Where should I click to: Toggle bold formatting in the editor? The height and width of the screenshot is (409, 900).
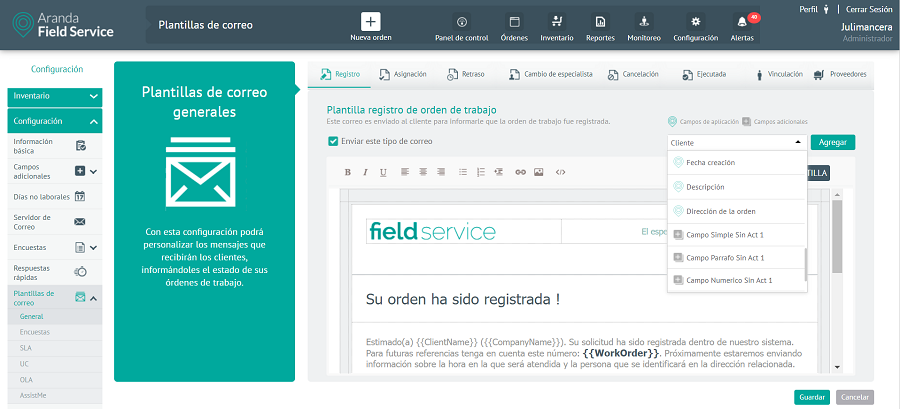[x=347, y=172]
